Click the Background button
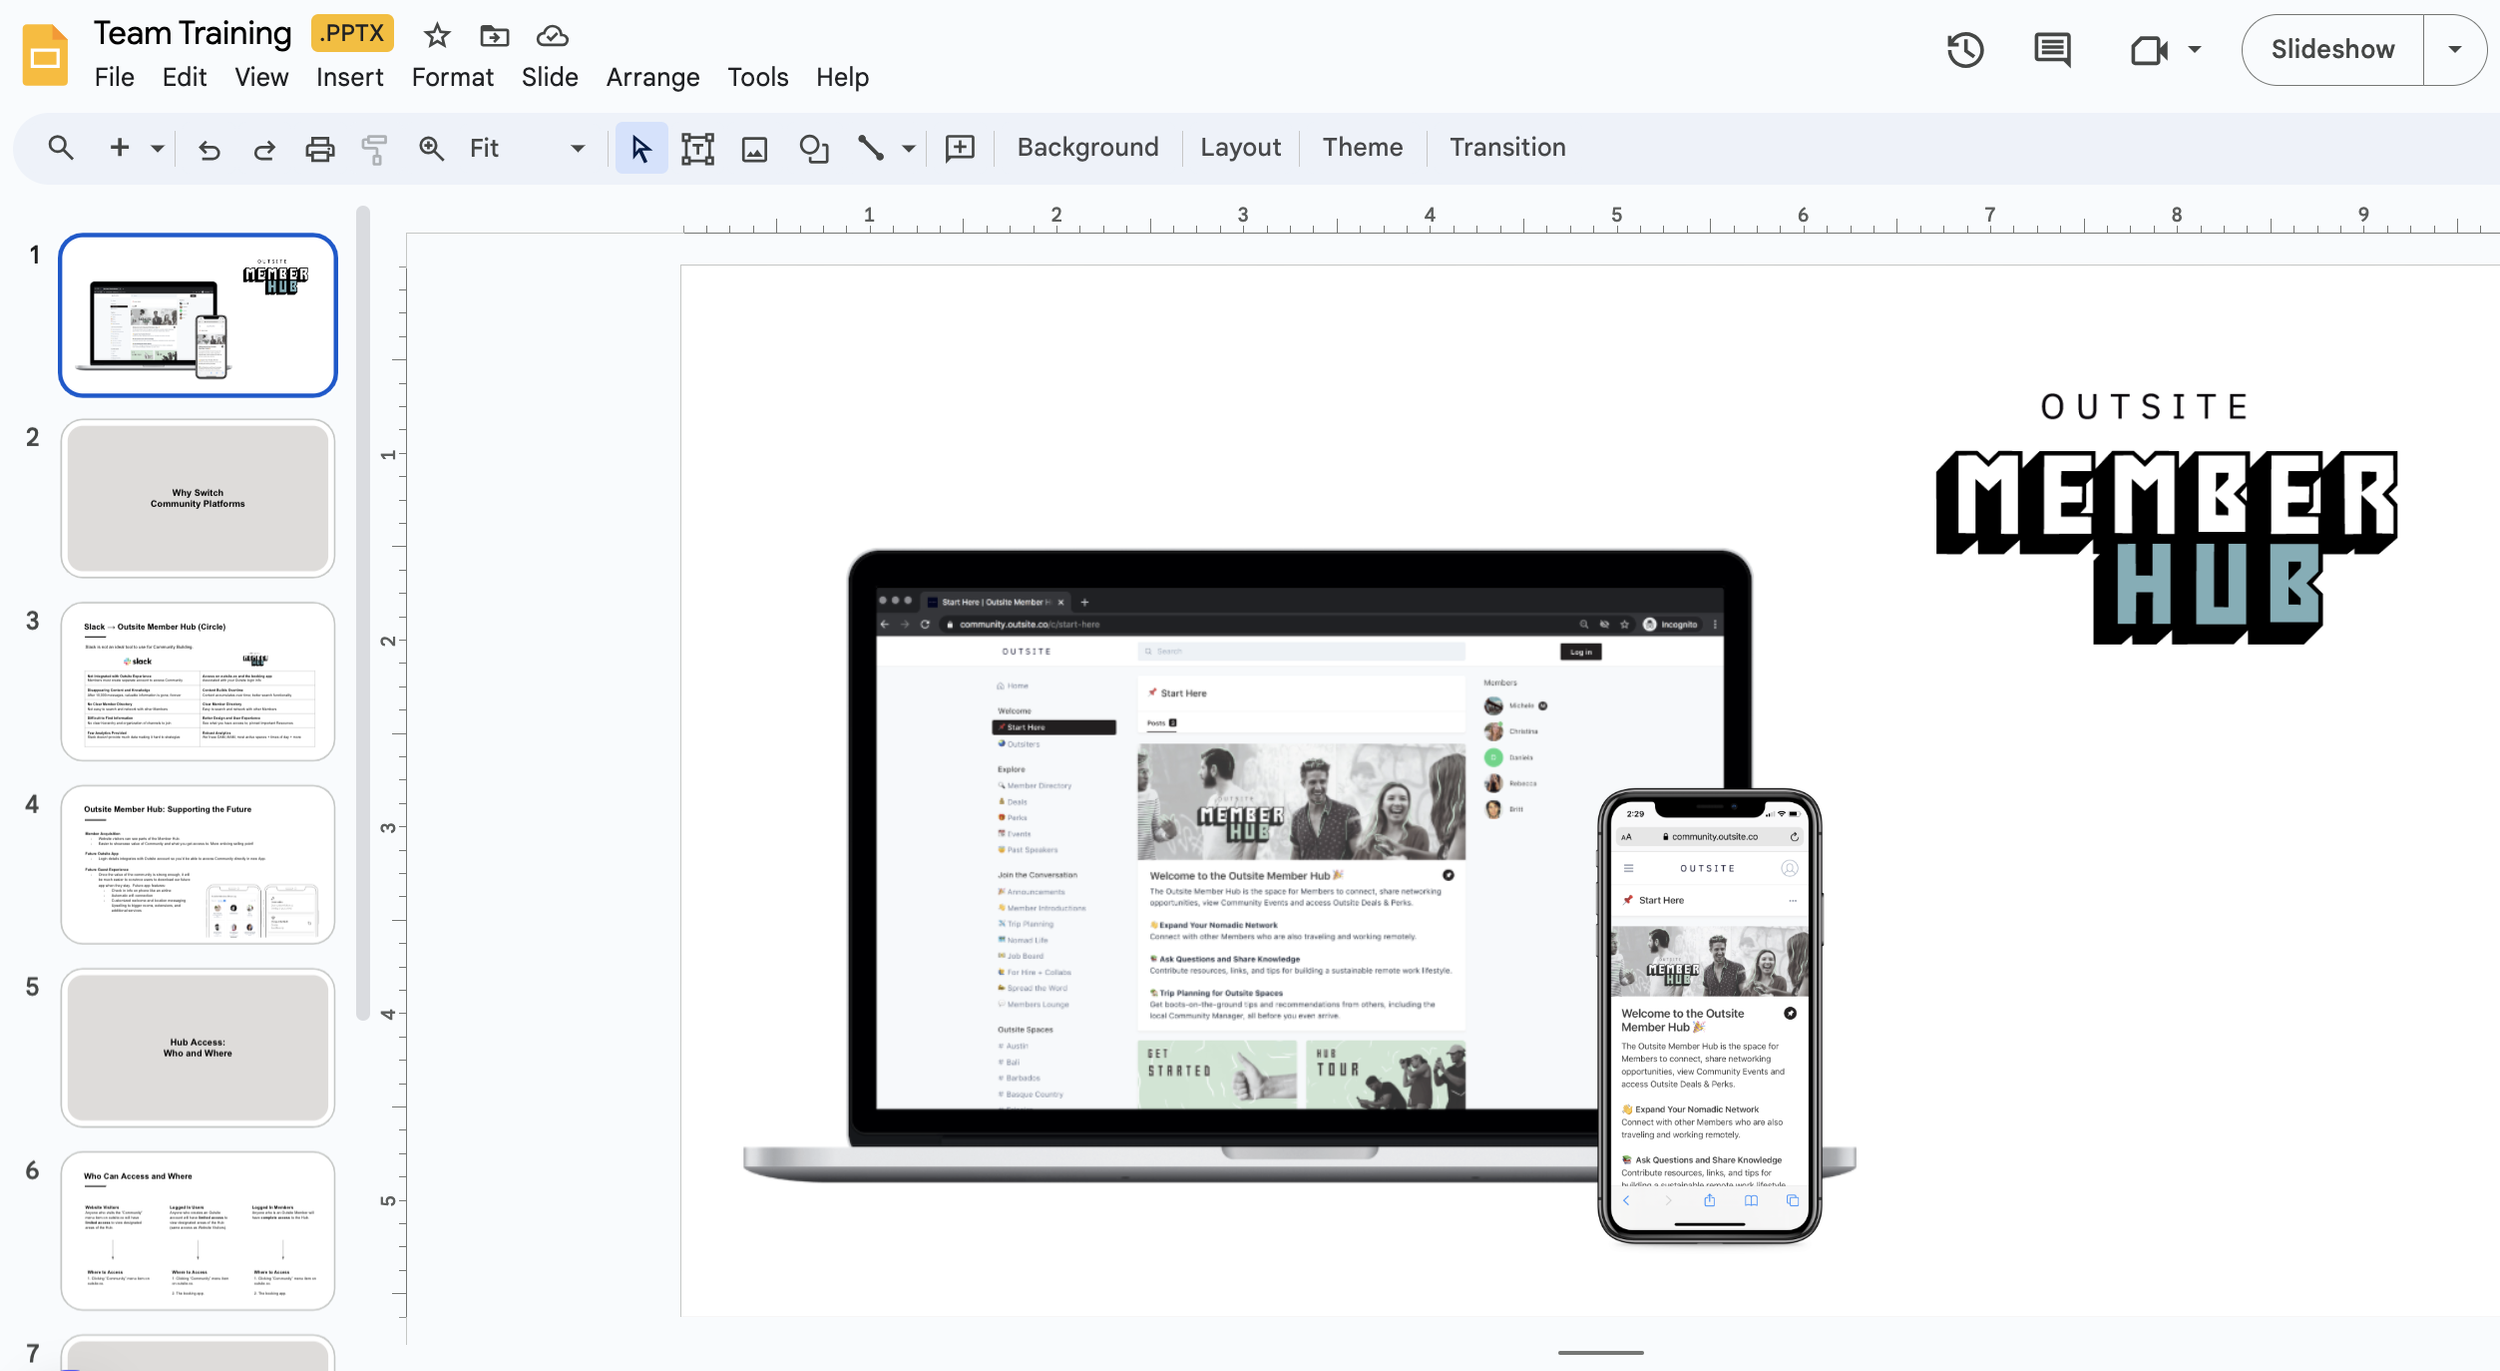 click(x=1087, y=147)
